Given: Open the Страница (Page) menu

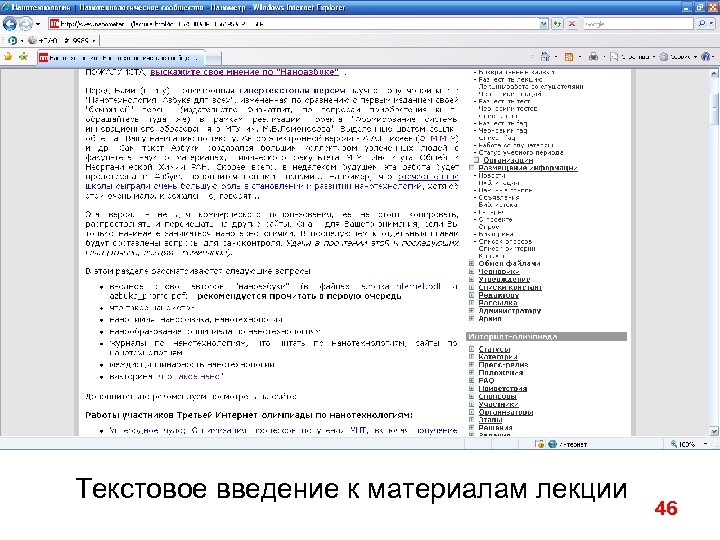Looking at the screenshot, I should click(633, 57).
